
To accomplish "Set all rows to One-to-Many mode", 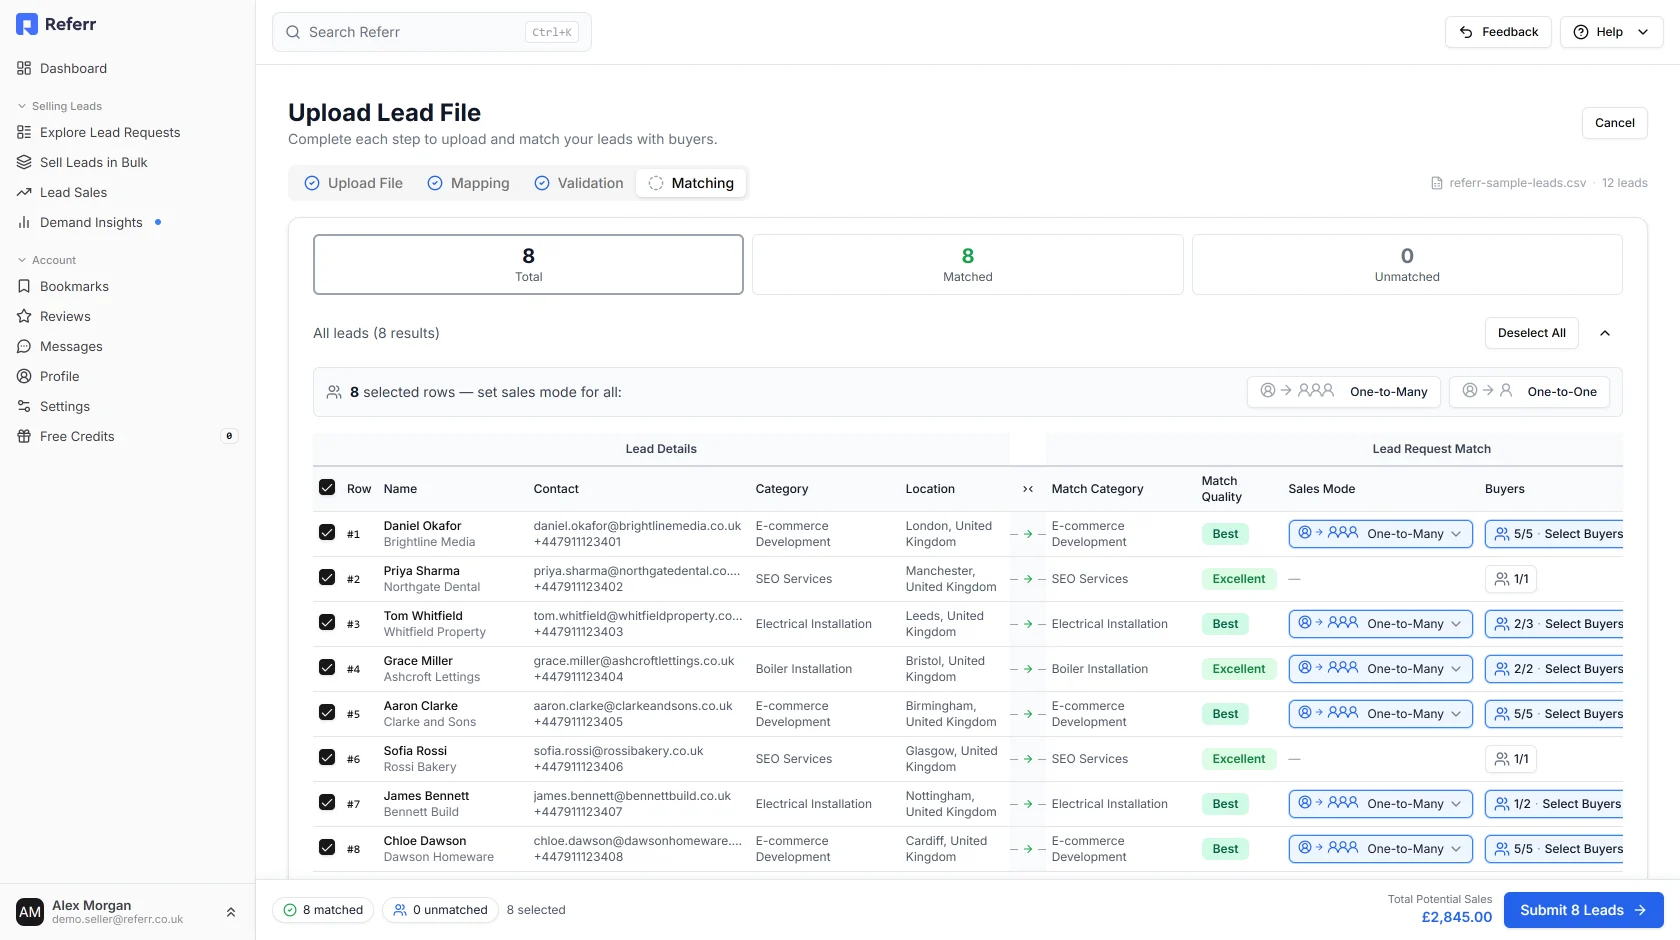I will point(1343,392).
